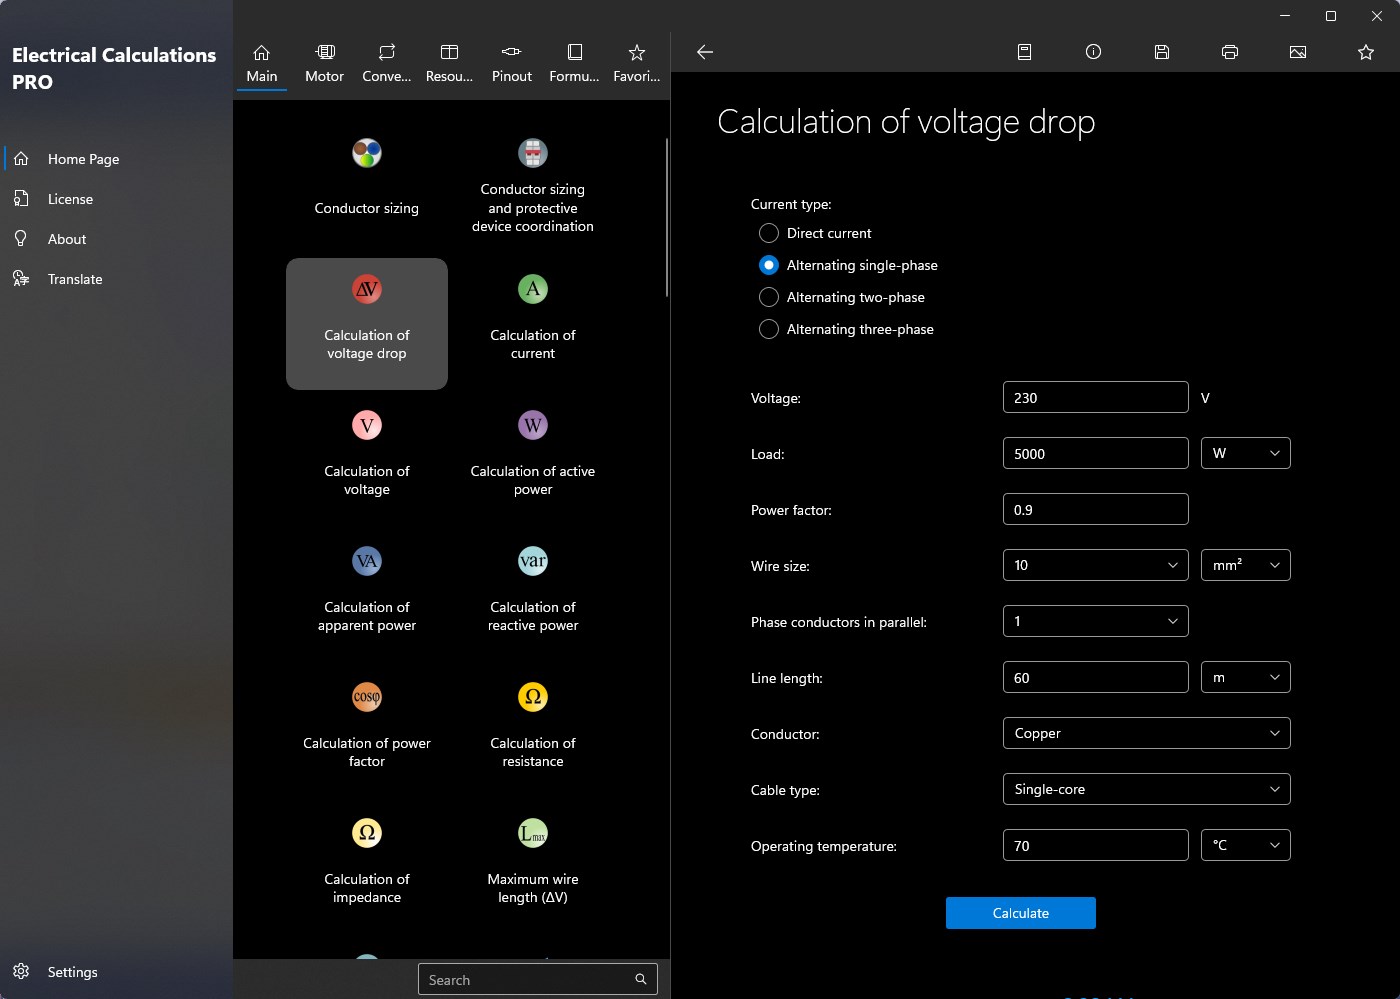This screenshot has width=1400, height=999.
Task: Switch to the Formulas tab
Action: (x=574, y=63)
